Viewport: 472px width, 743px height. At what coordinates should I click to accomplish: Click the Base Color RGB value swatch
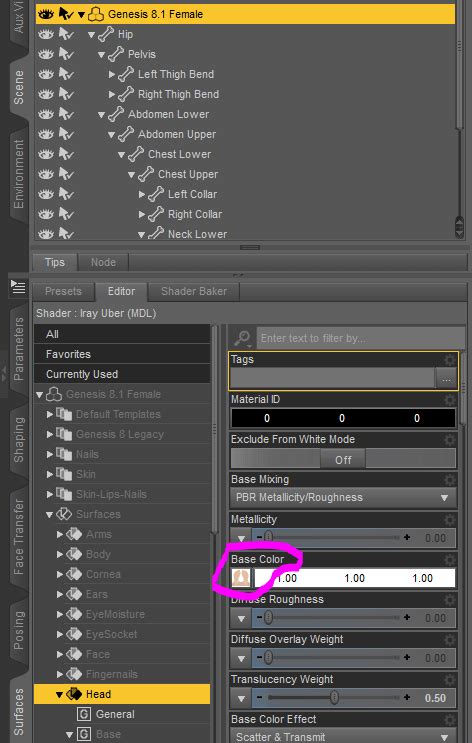click(x=354, y=579)
